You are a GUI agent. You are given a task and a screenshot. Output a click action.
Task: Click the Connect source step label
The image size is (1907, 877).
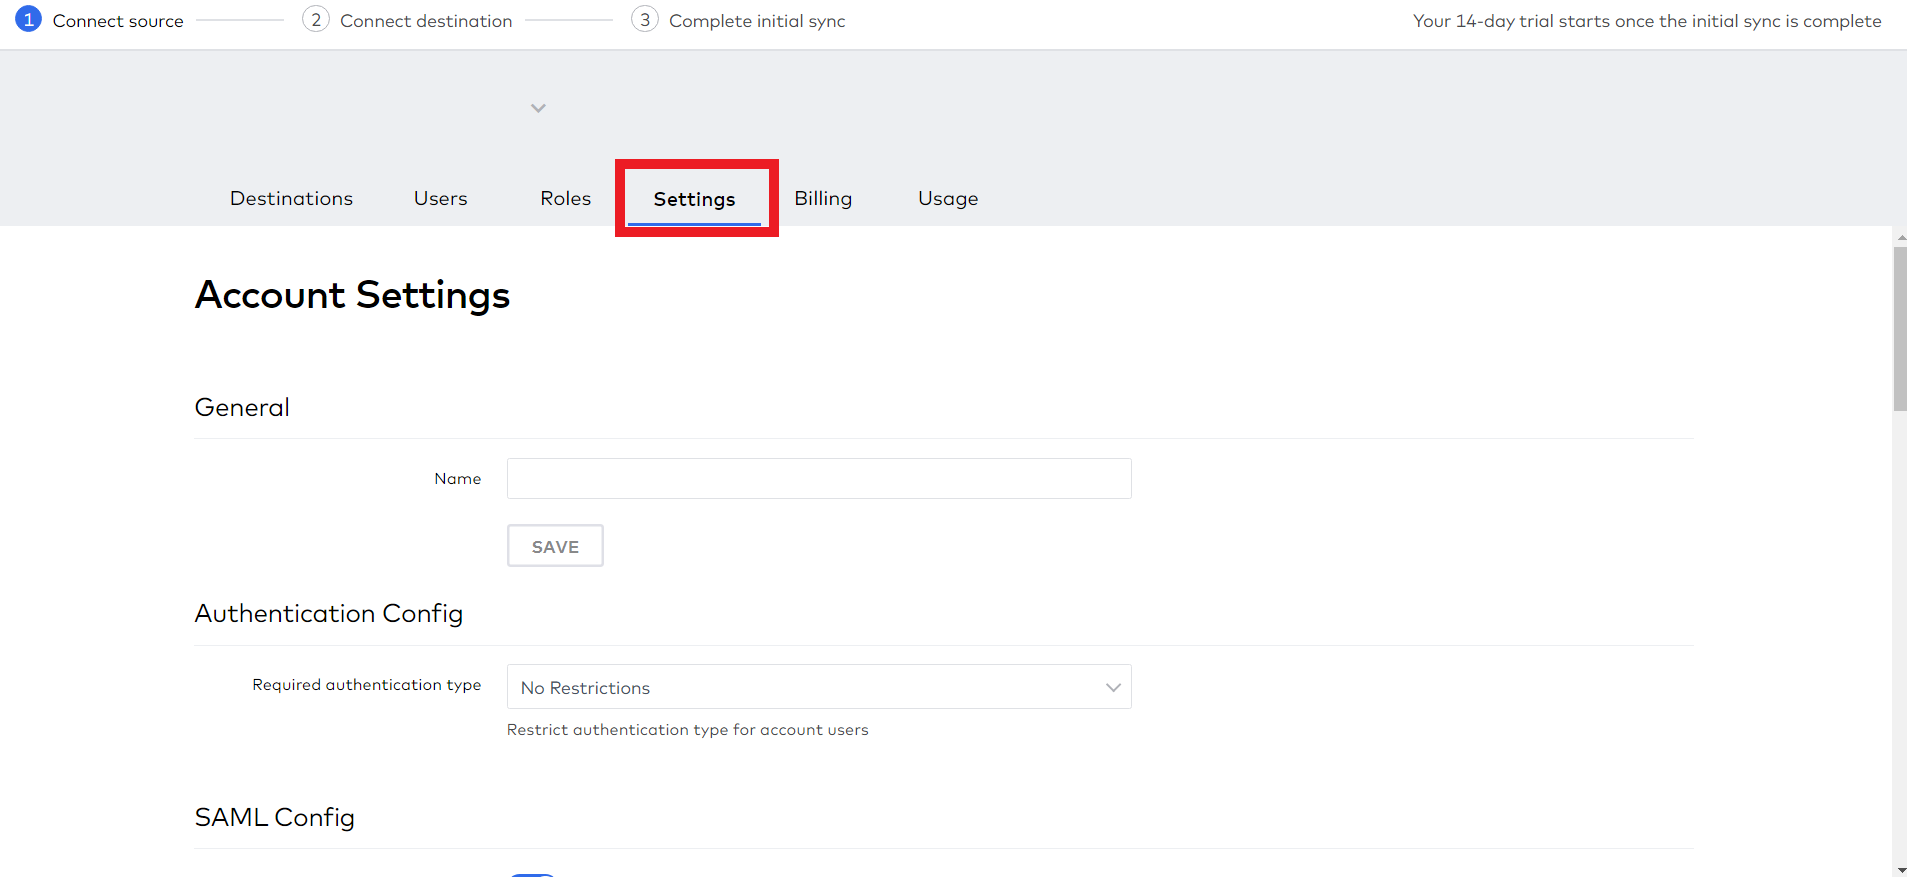click(118, 21)
